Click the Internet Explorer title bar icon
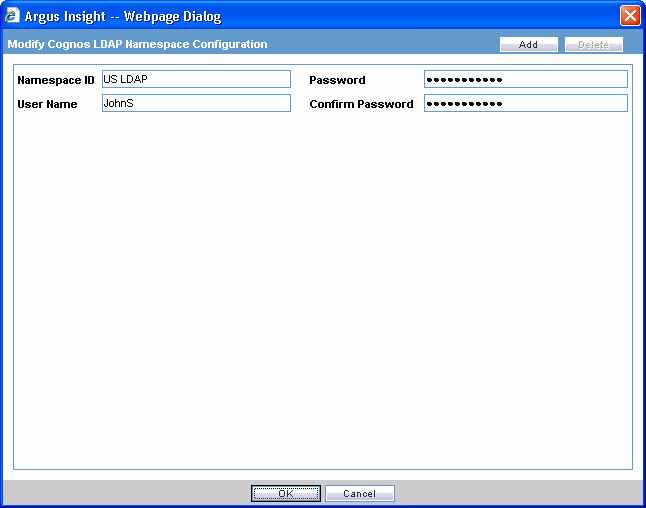The width and height of the screenshot is (646, 508). (12, 16)
